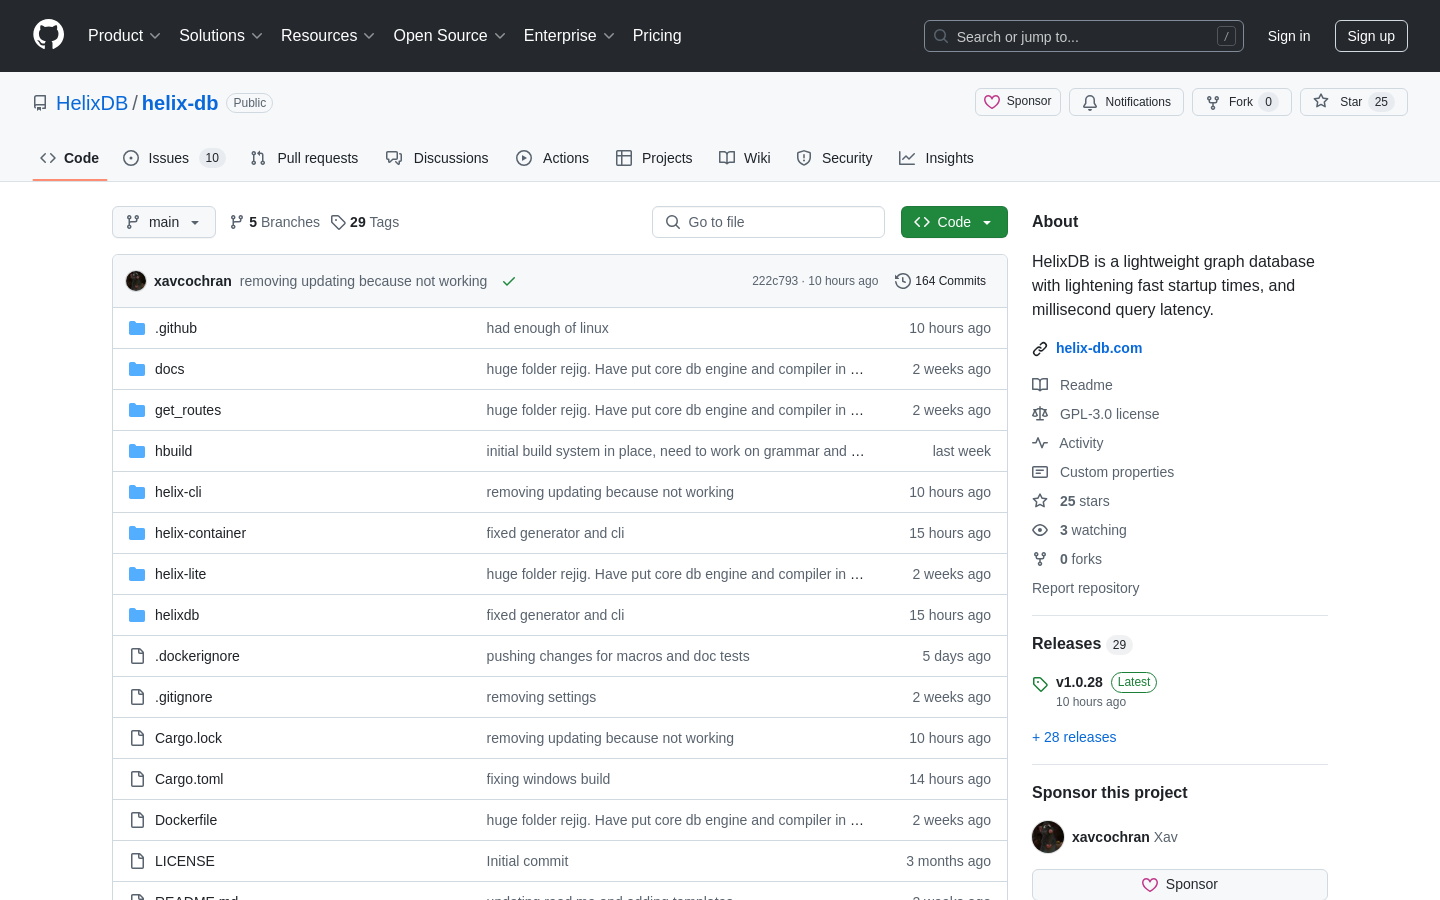Click the xavcochran avatar in the commit bar
Screen dimensions: 1440x900
point(136,281)
